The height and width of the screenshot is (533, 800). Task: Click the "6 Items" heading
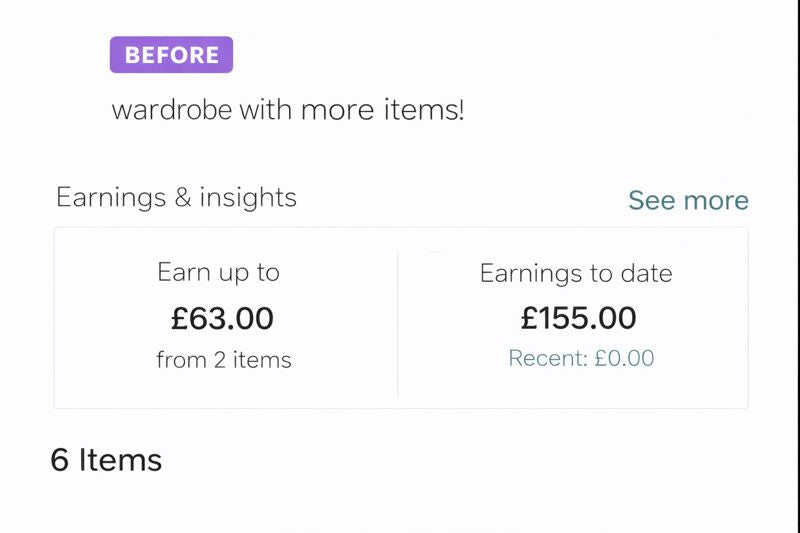106,460
